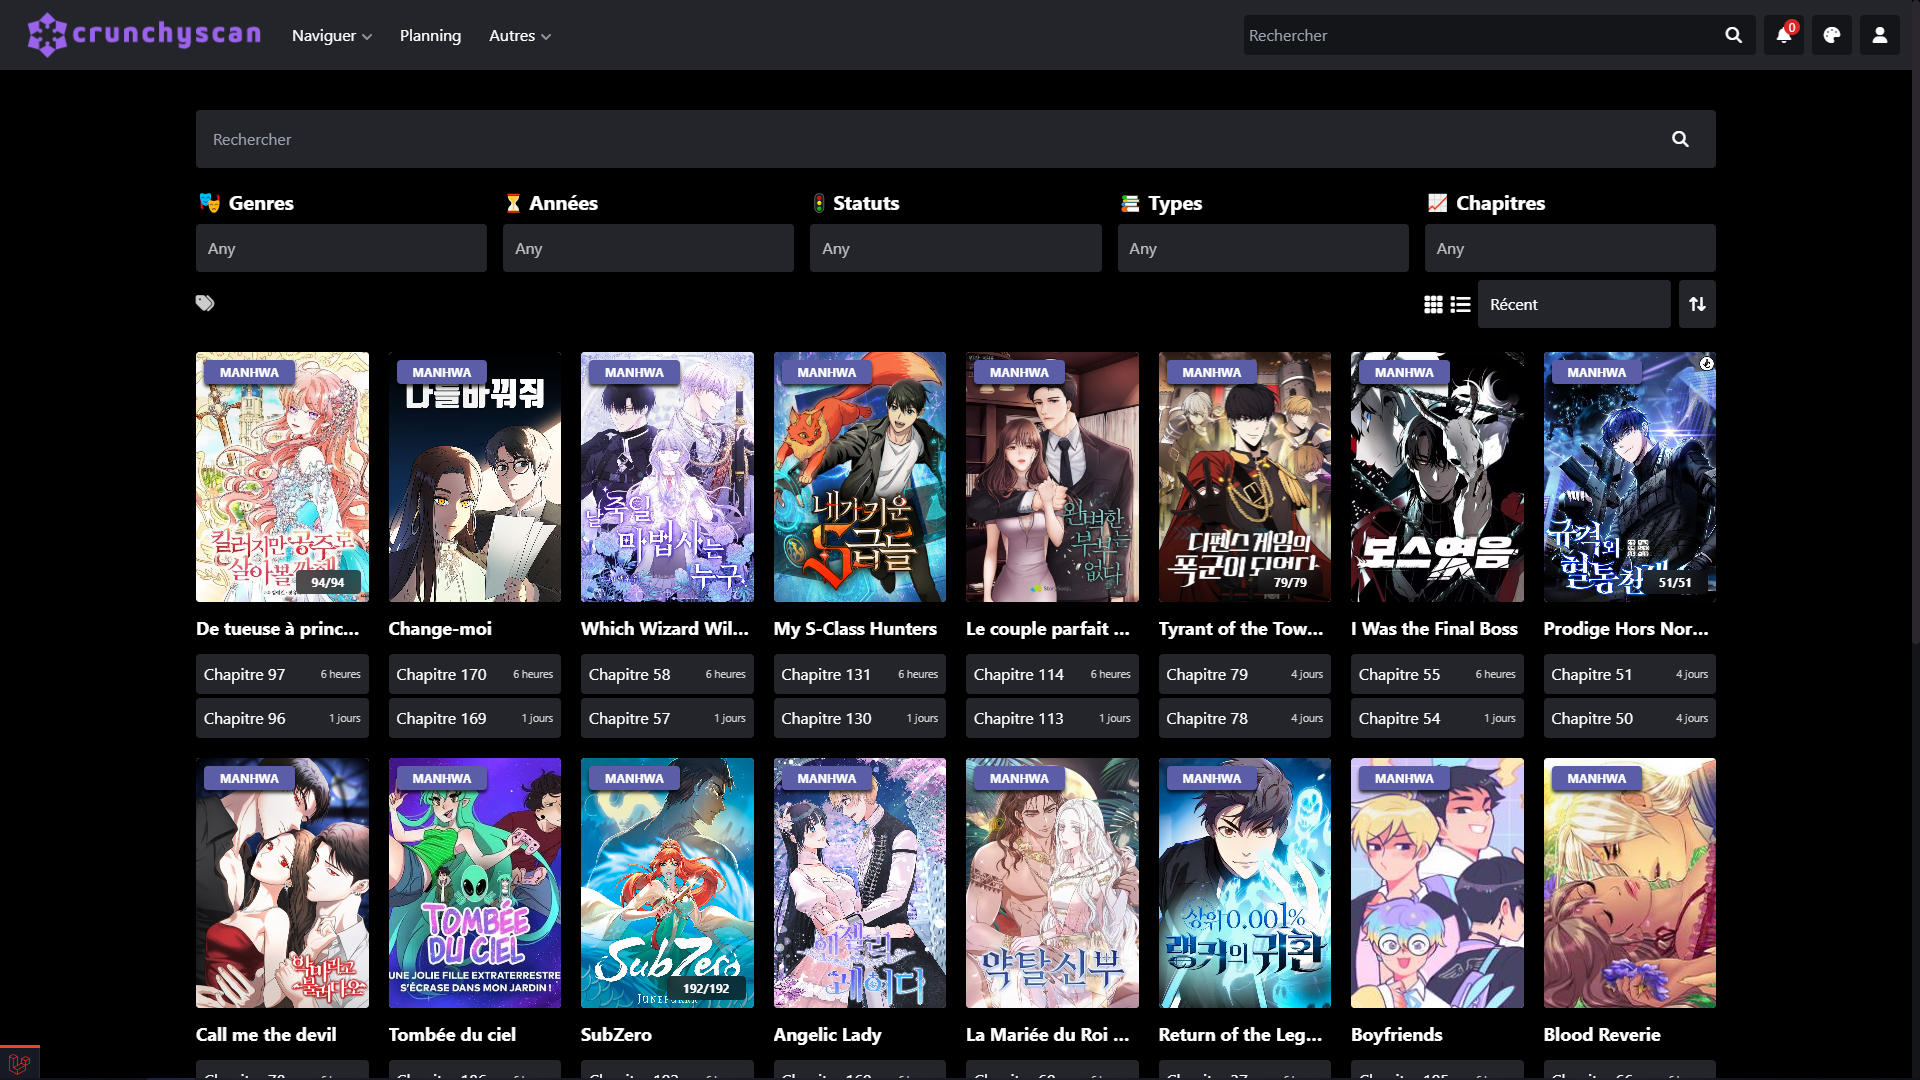The height and width of the screenshot is (1080, 1920).
Task: Open Chapitre 130 entry
Action: tap(860, 718)
